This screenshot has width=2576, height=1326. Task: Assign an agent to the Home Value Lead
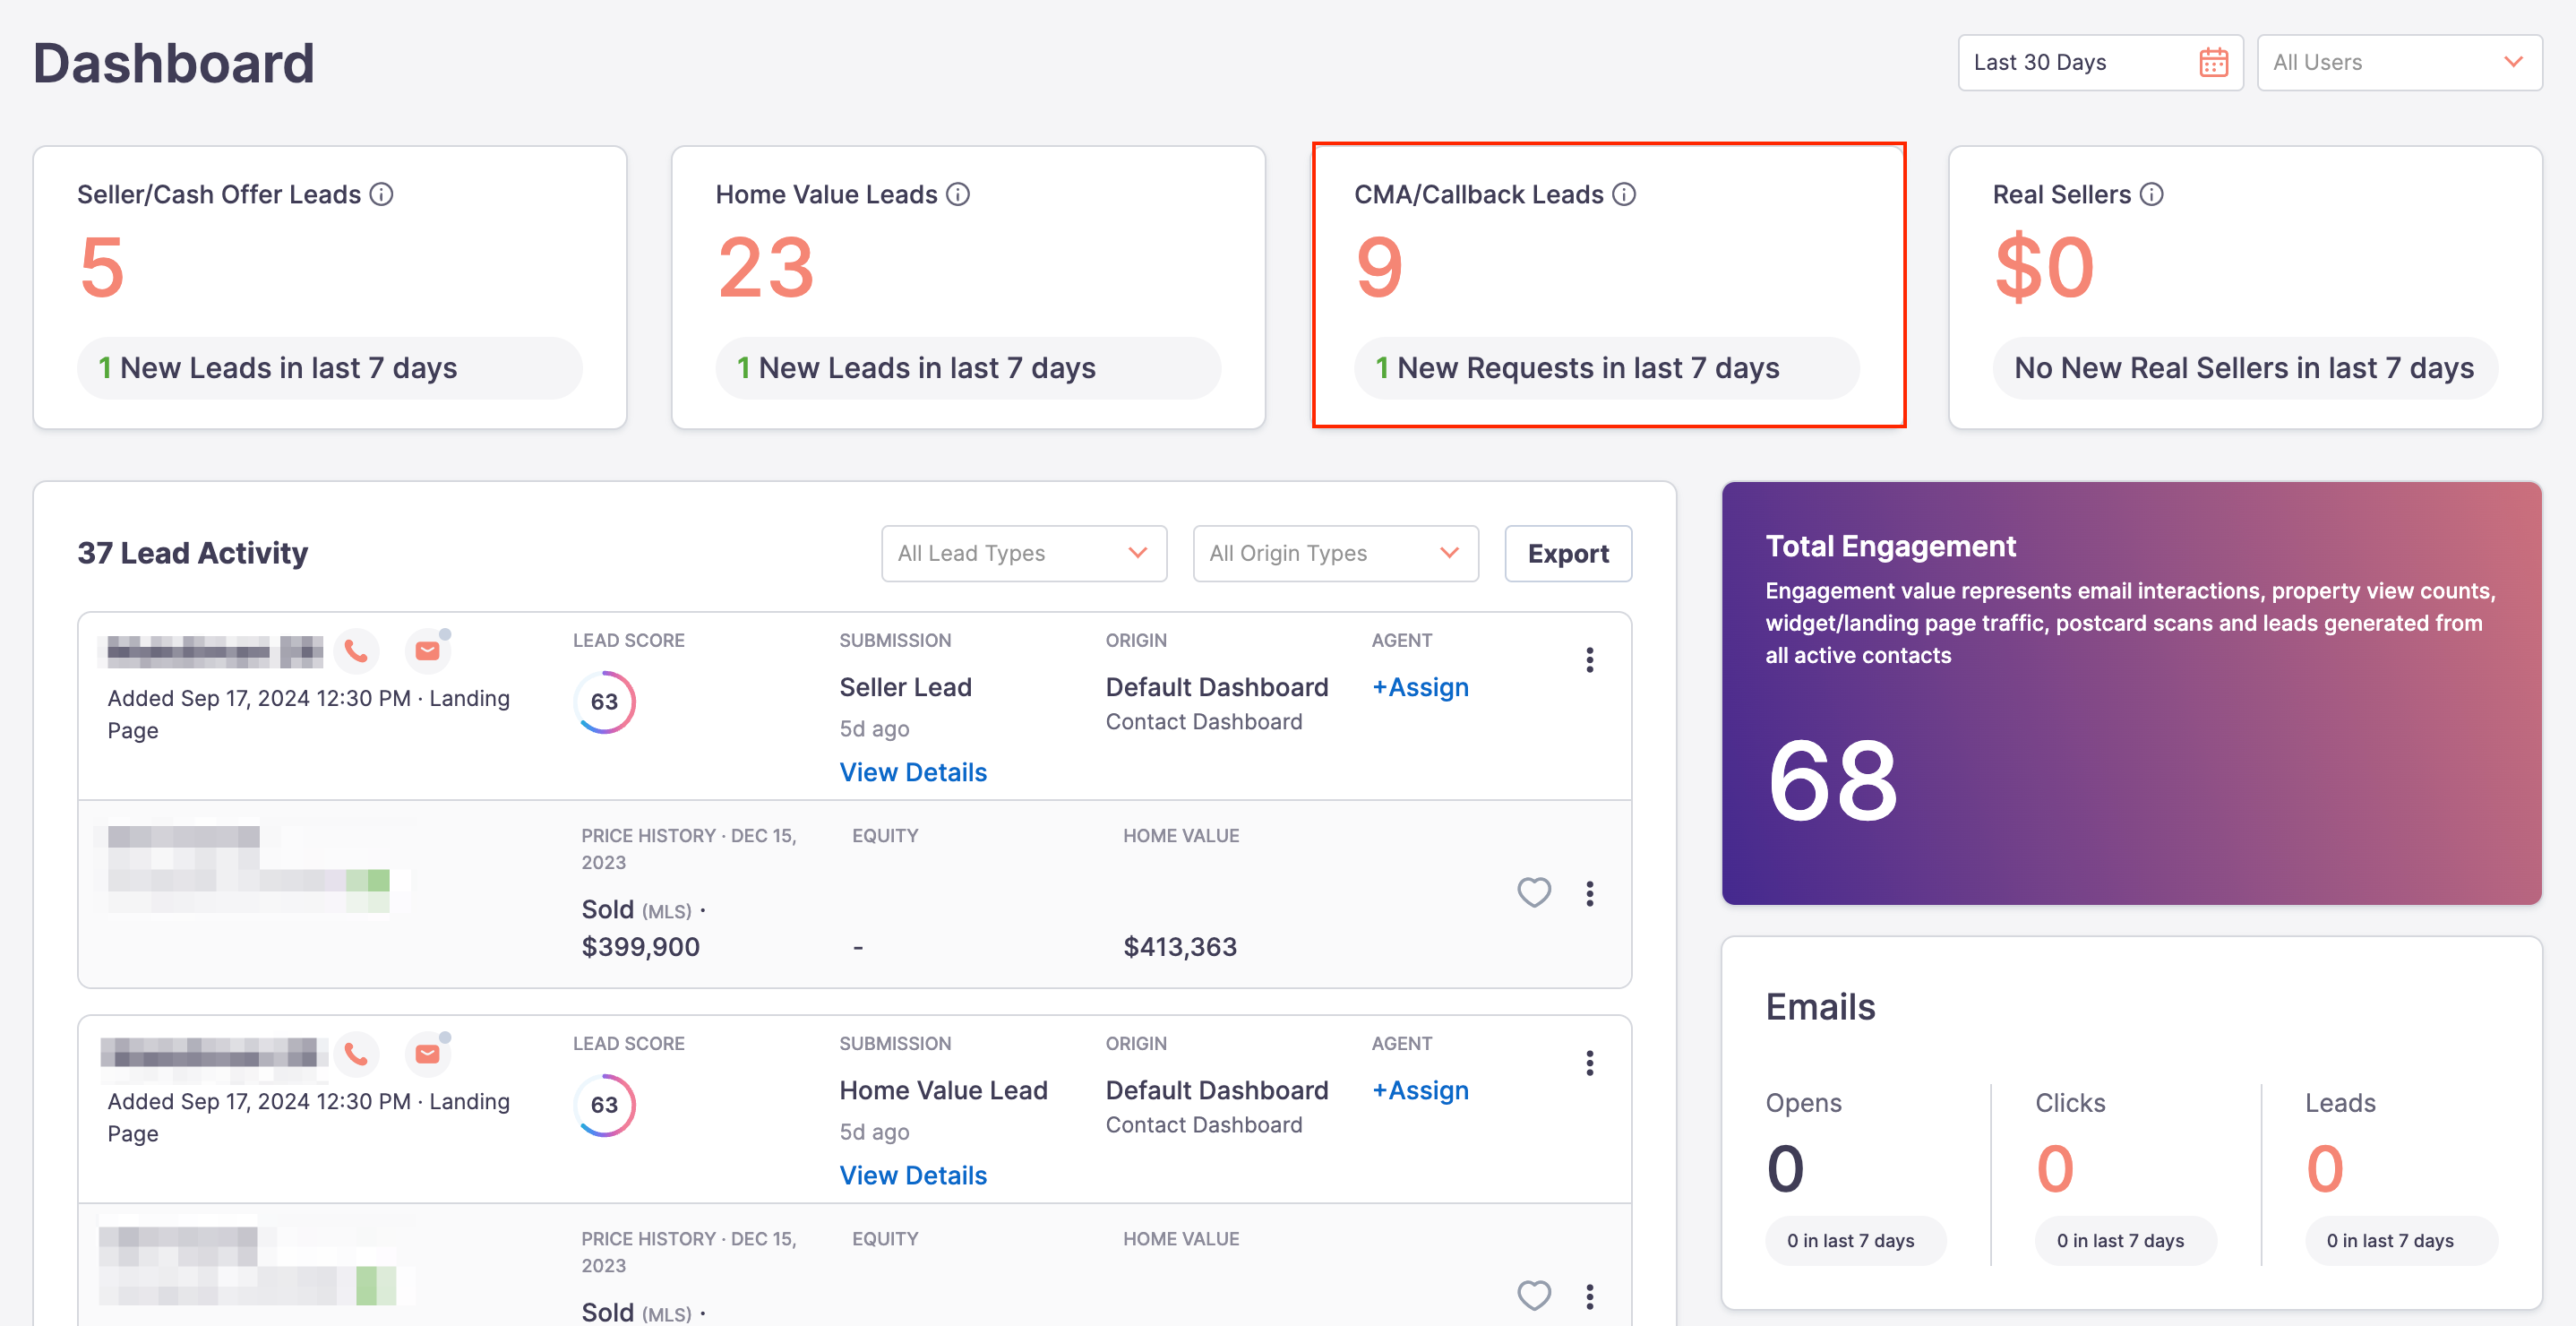(1420, 1090)
